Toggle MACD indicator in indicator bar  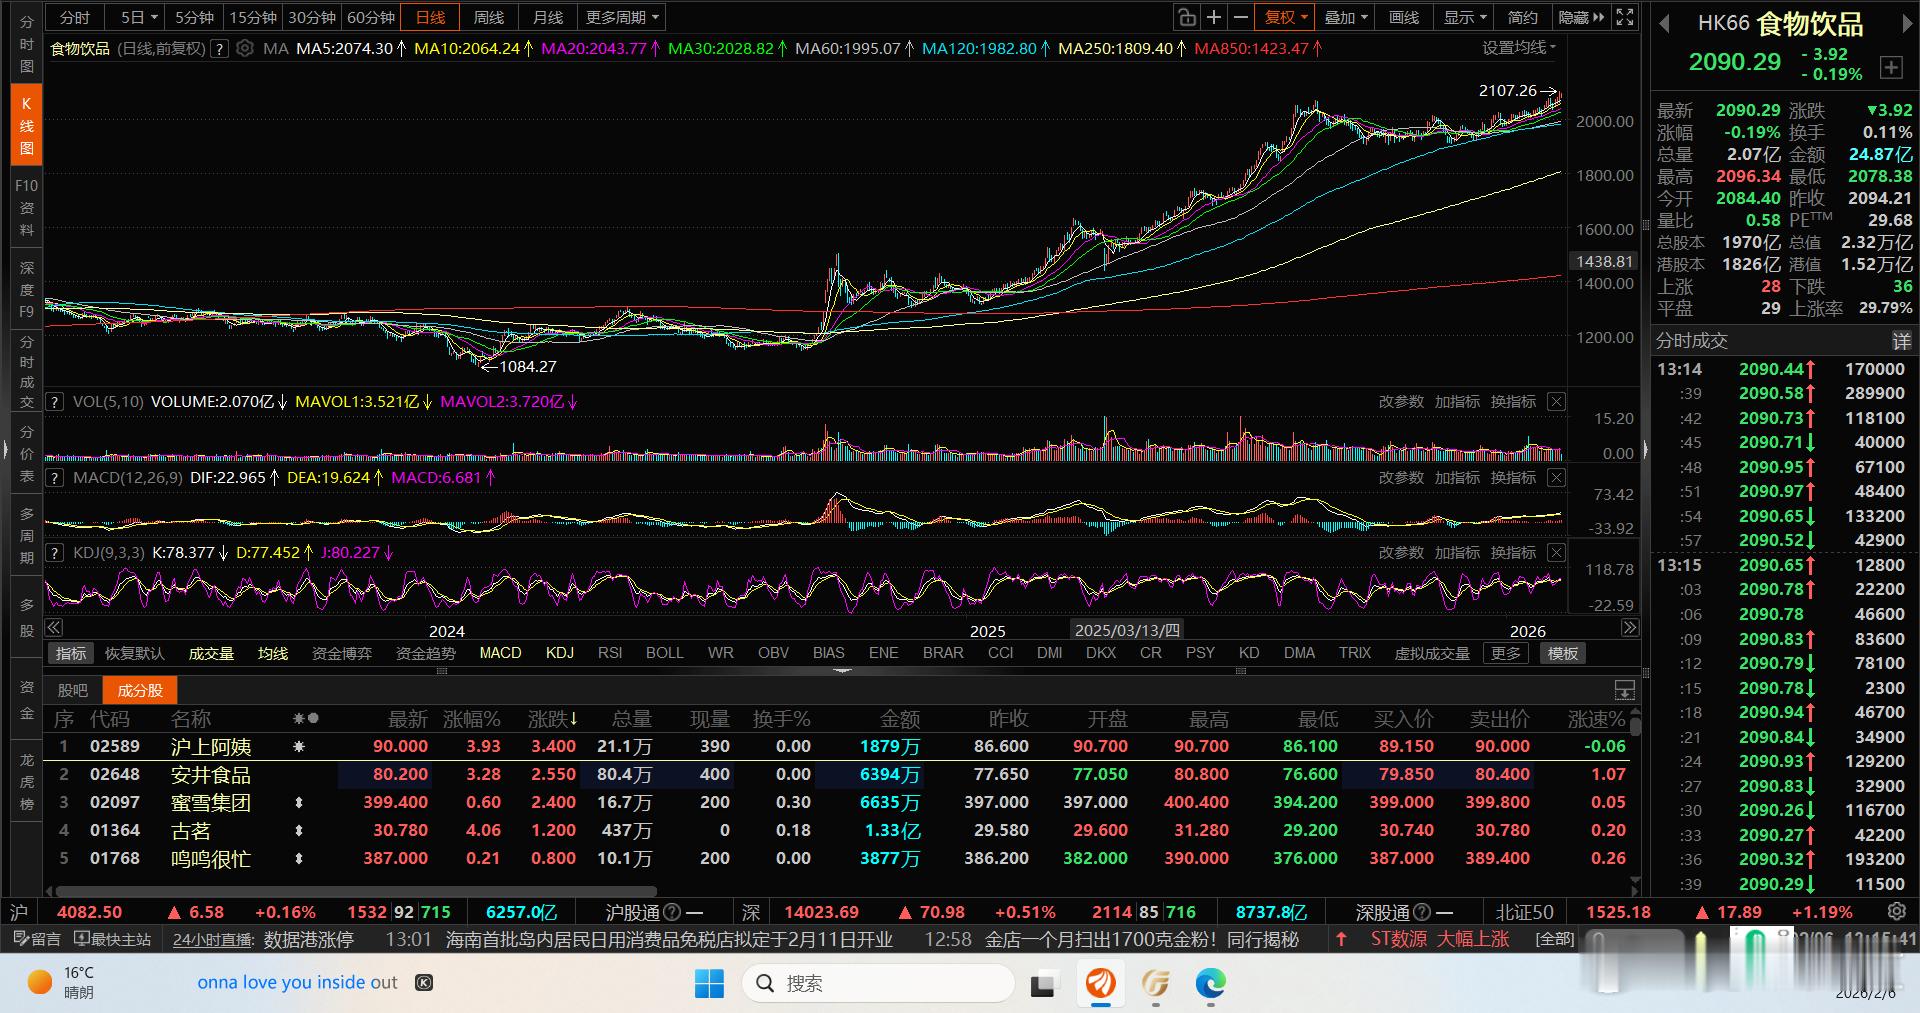click(x=500, y=653)
